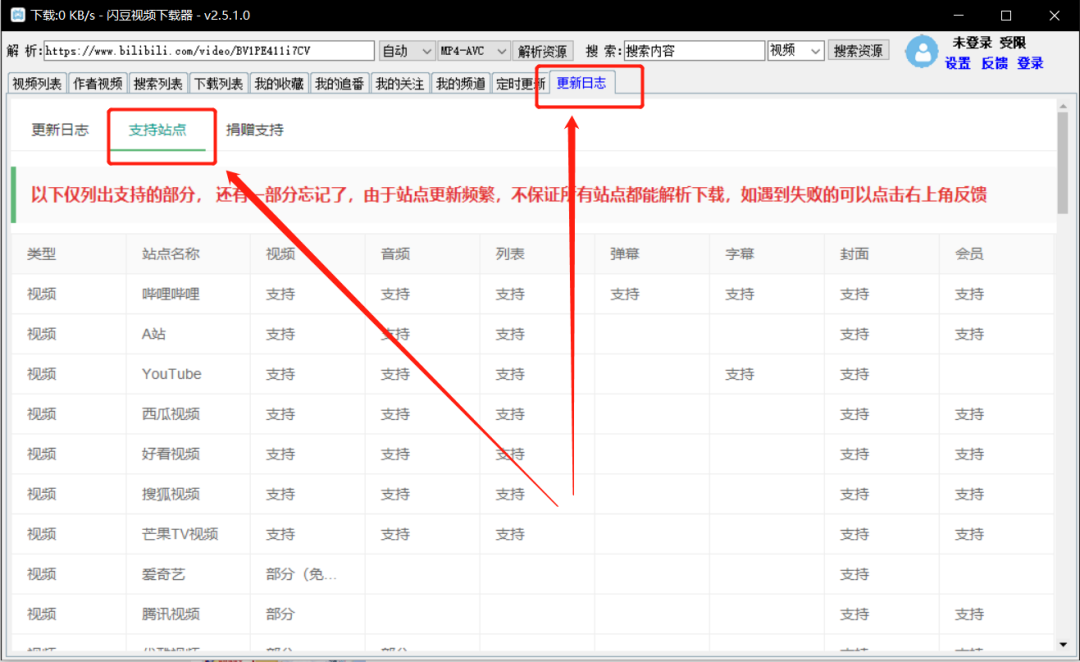Viewport: 1080px width, 662px height.
Task: Switch to 作者视频 tab
Action: click(98, 83)
